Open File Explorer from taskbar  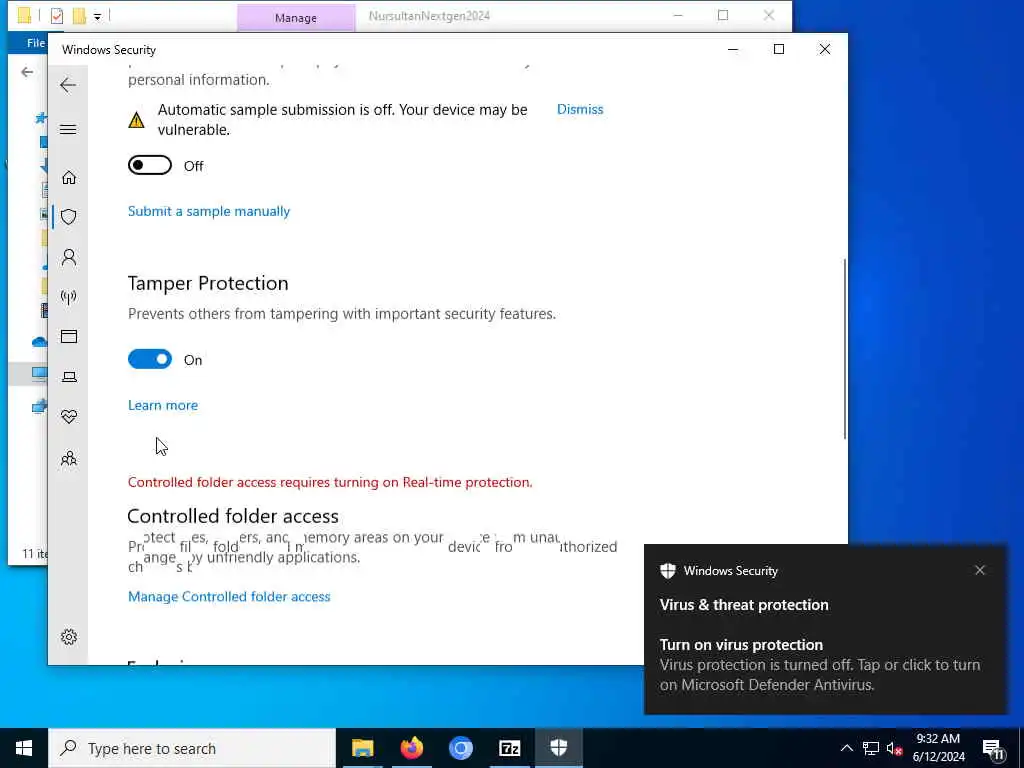click(362, 748)
